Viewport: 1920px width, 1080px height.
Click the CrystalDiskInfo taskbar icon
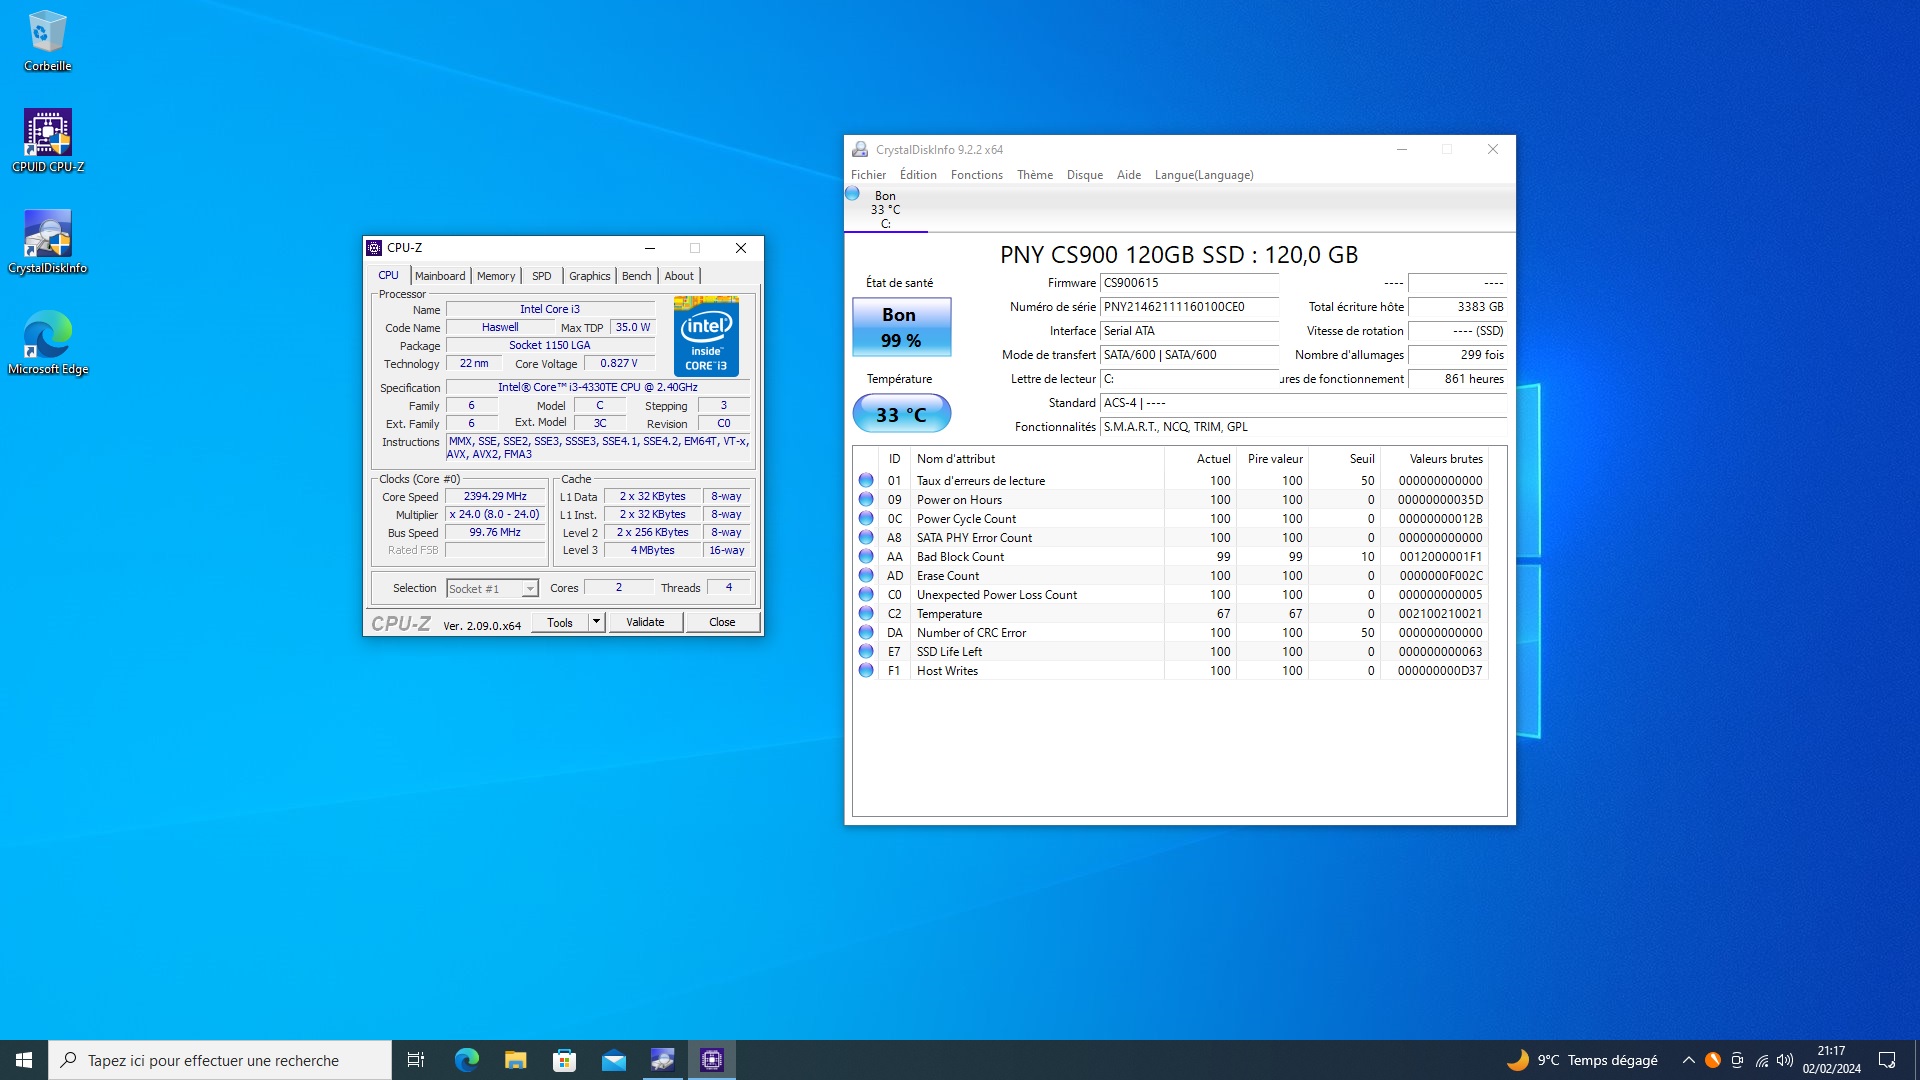(x=662, y=1060)
